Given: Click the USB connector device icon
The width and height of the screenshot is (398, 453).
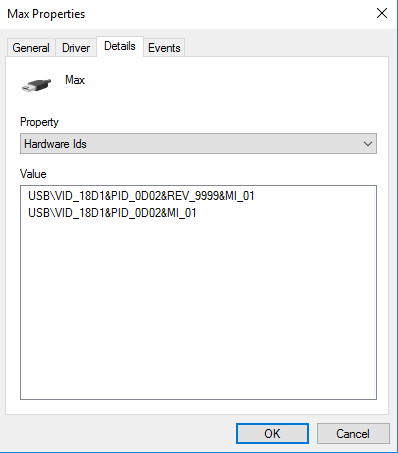Looking at the screenshot, I should [x=36, y=85].
